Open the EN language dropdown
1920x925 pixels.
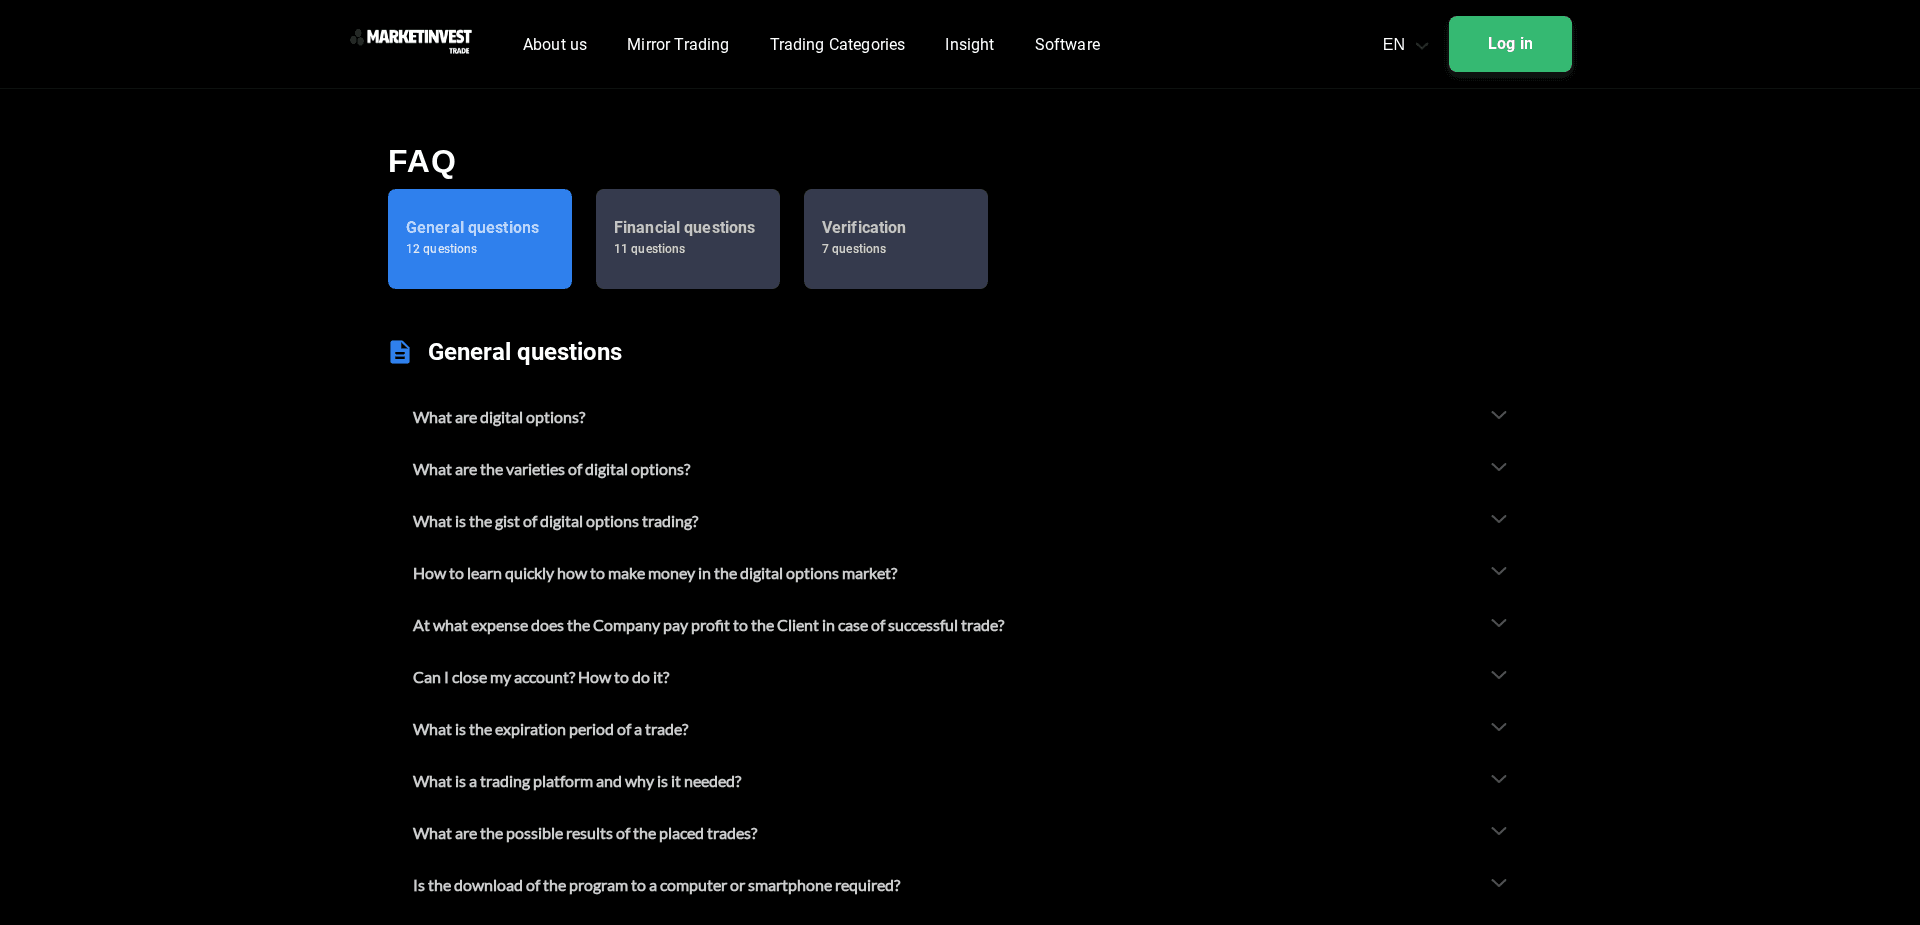point(1403,44)
